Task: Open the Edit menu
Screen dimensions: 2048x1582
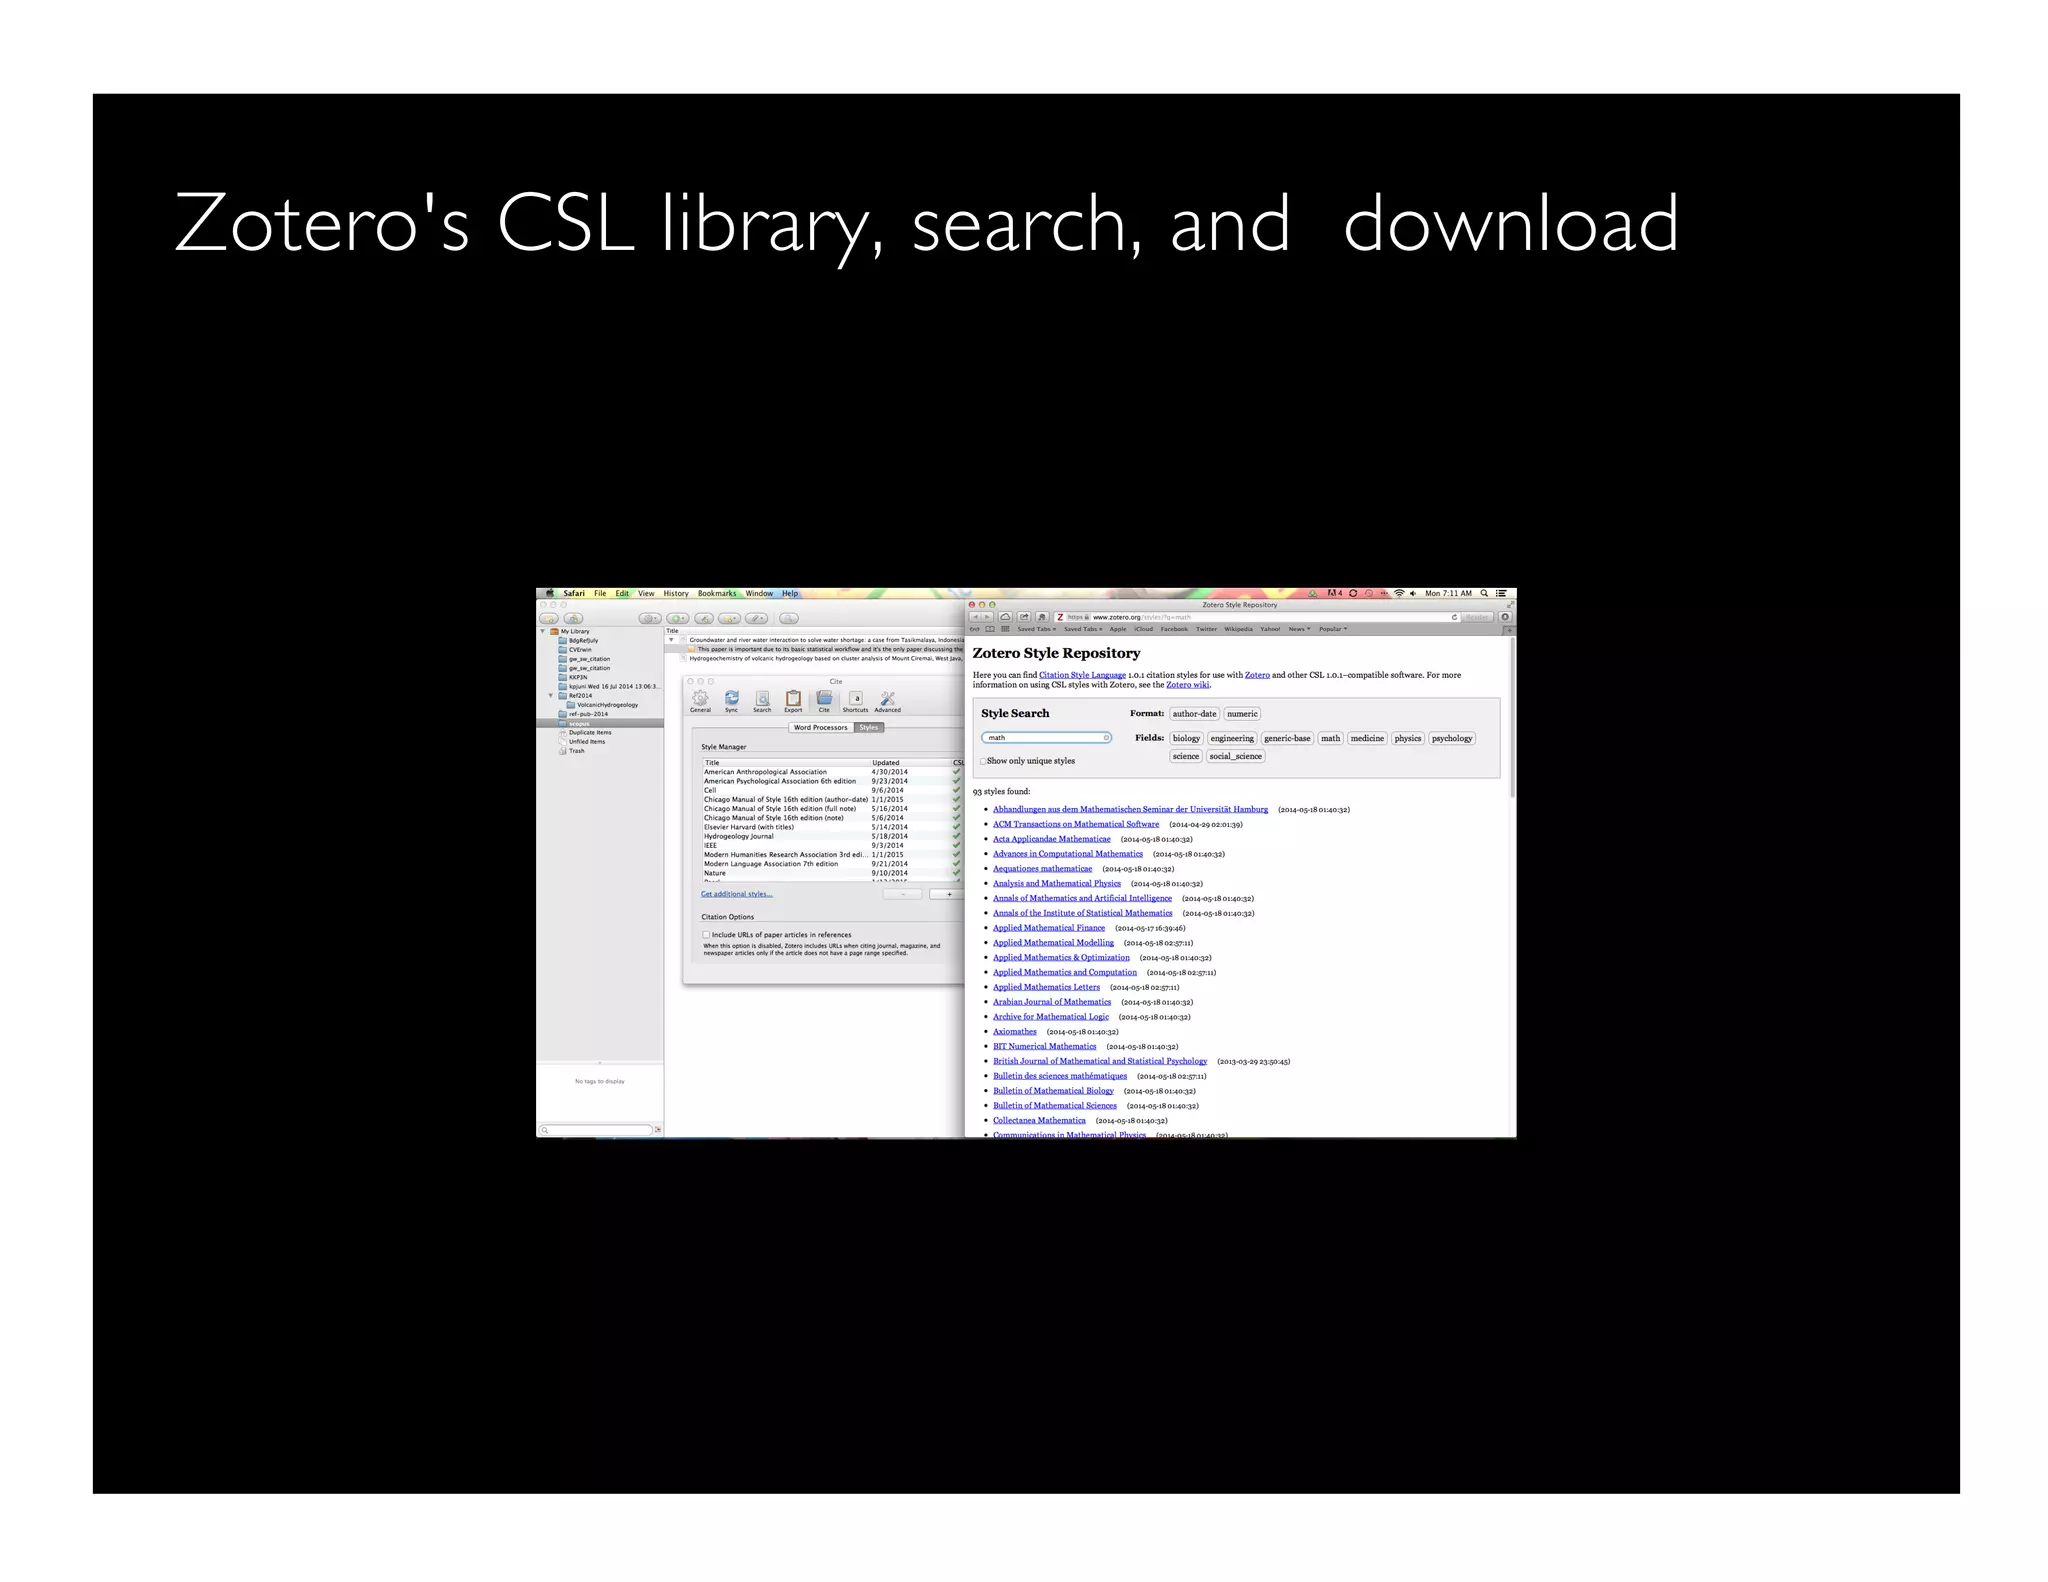Action: coord(622,593)
